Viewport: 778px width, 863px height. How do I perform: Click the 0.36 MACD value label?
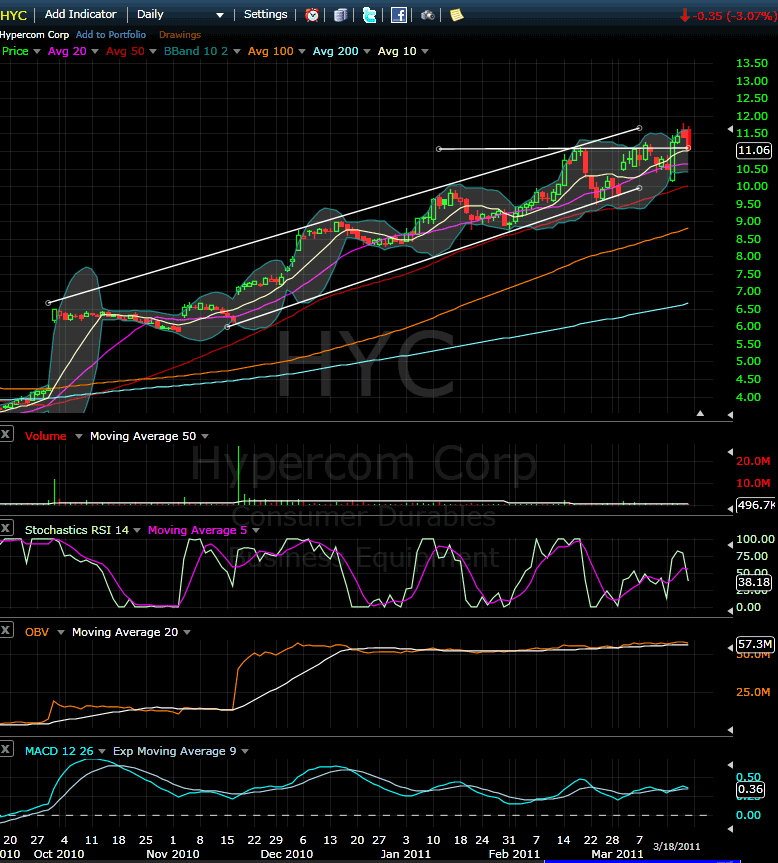750,789
